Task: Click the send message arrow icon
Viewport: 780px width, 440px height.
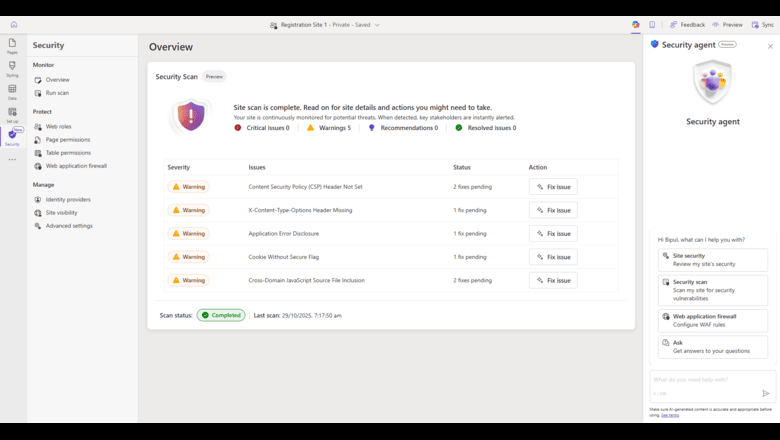Action: pyautogui.click(x=766, y=393)
